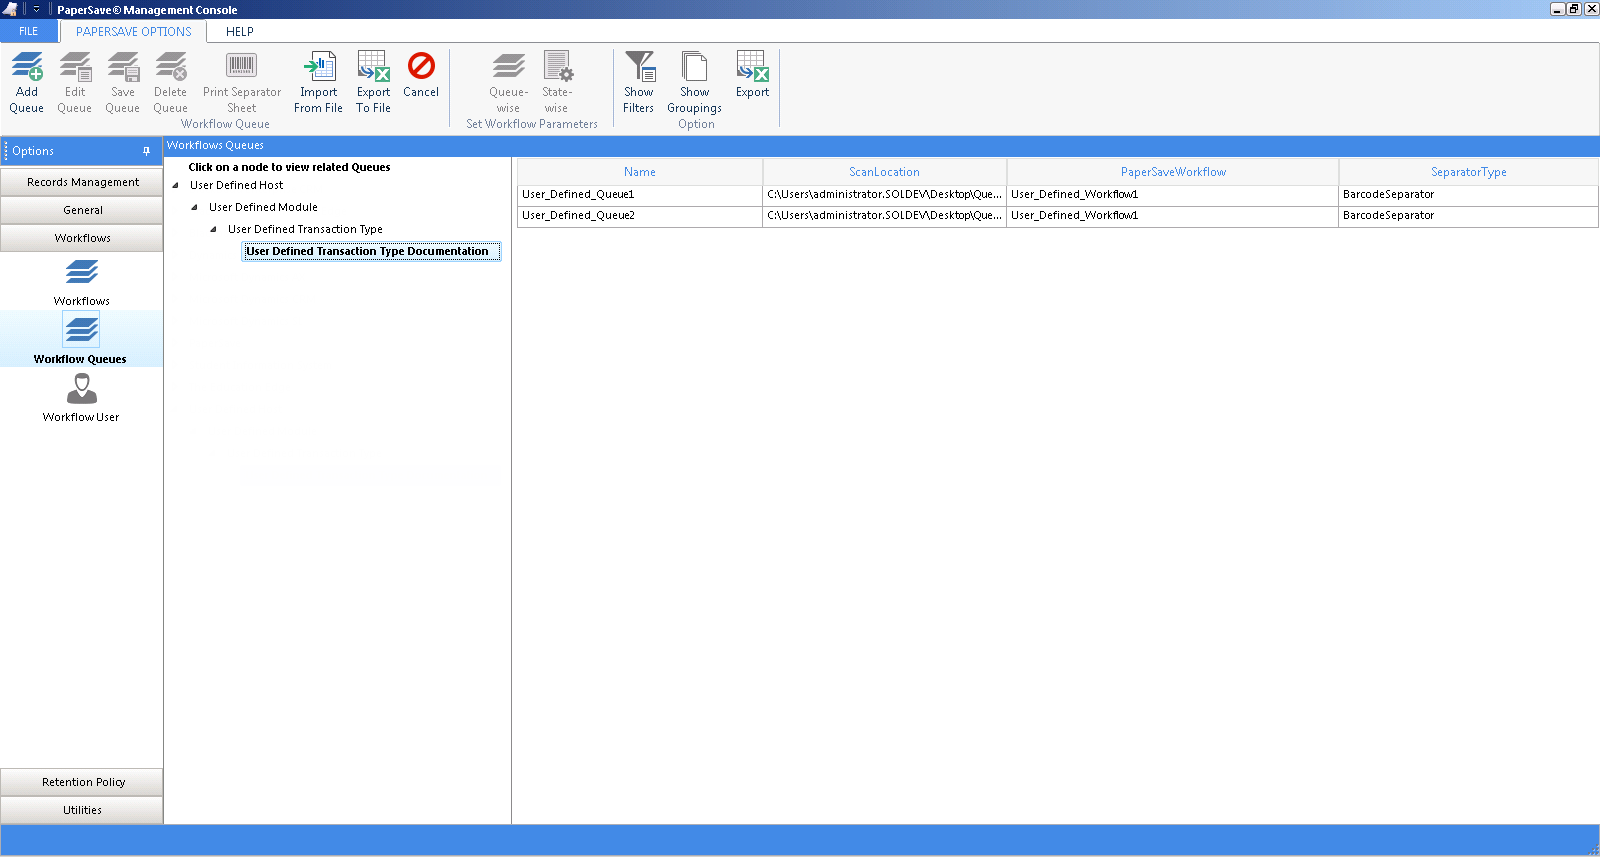Switch to the PAPERSAVE OPTIONS tab

[x=133, y=31]
